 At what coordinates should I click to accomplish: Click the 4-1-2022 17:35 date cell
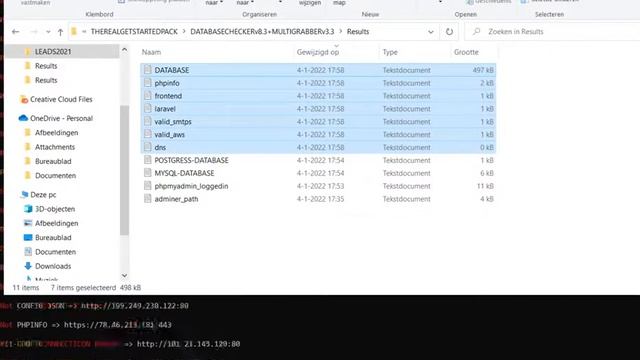pyautogui.click(x=320, y=199)
